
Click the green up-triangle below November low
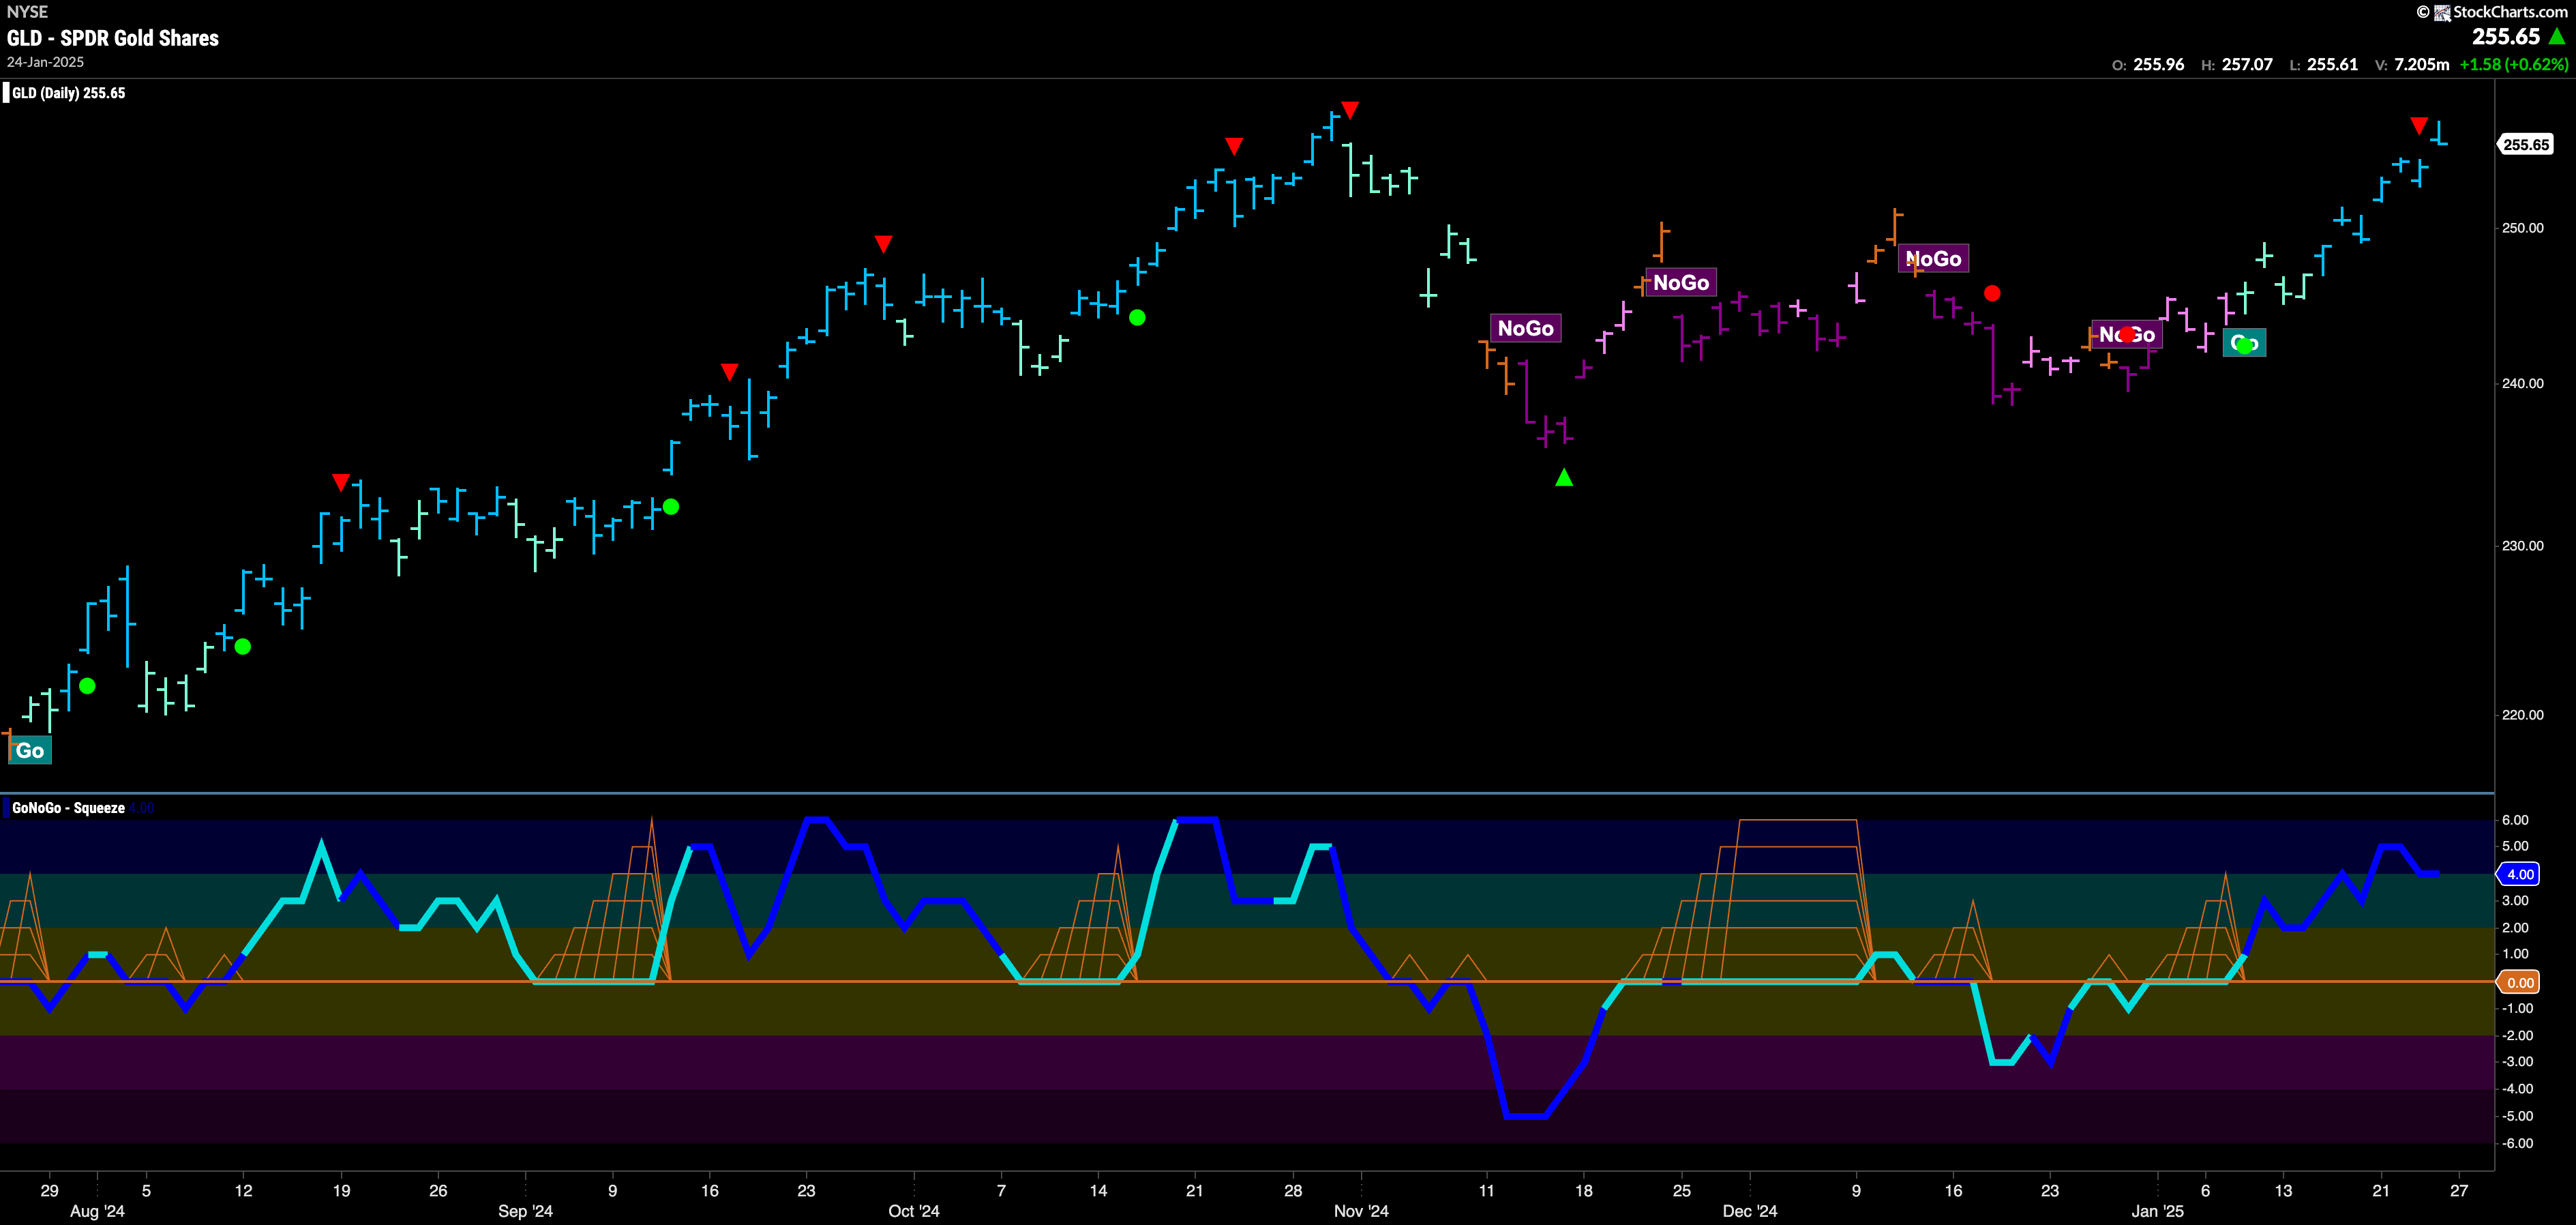1564,478
